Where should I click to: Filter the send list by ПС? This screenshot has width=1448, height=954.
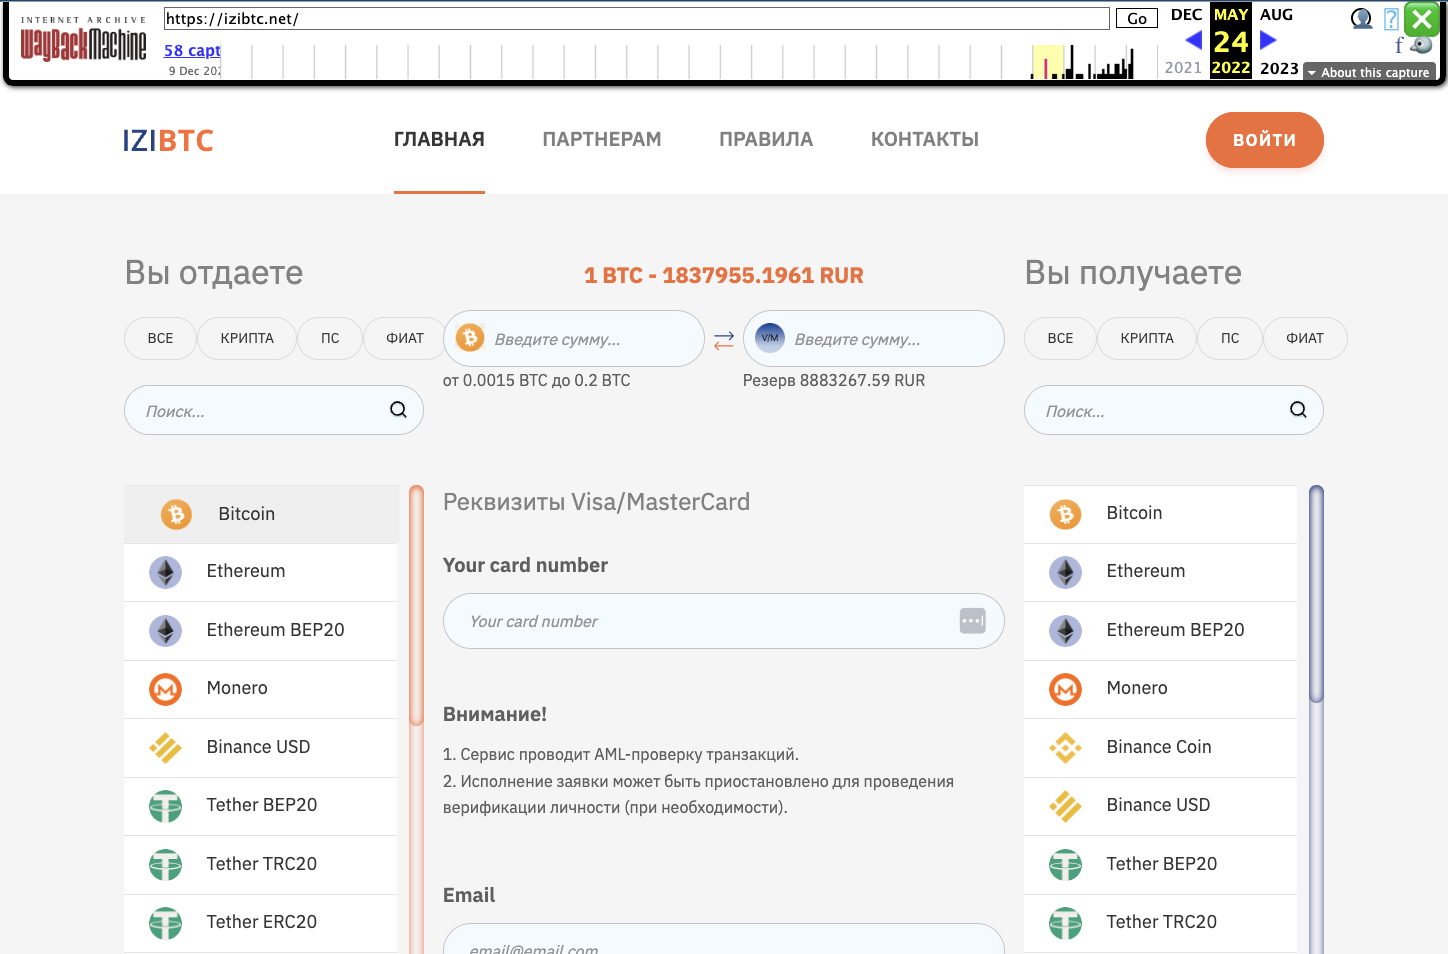point(330,338)
